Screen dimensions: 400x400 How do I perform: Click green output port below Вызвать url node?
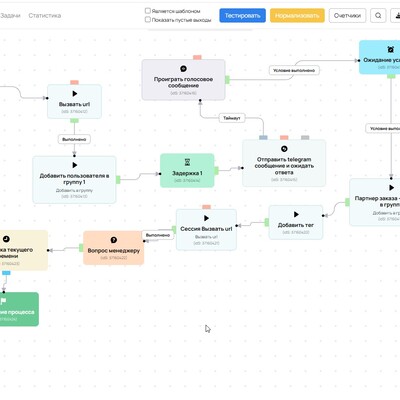tap(74, 120)
